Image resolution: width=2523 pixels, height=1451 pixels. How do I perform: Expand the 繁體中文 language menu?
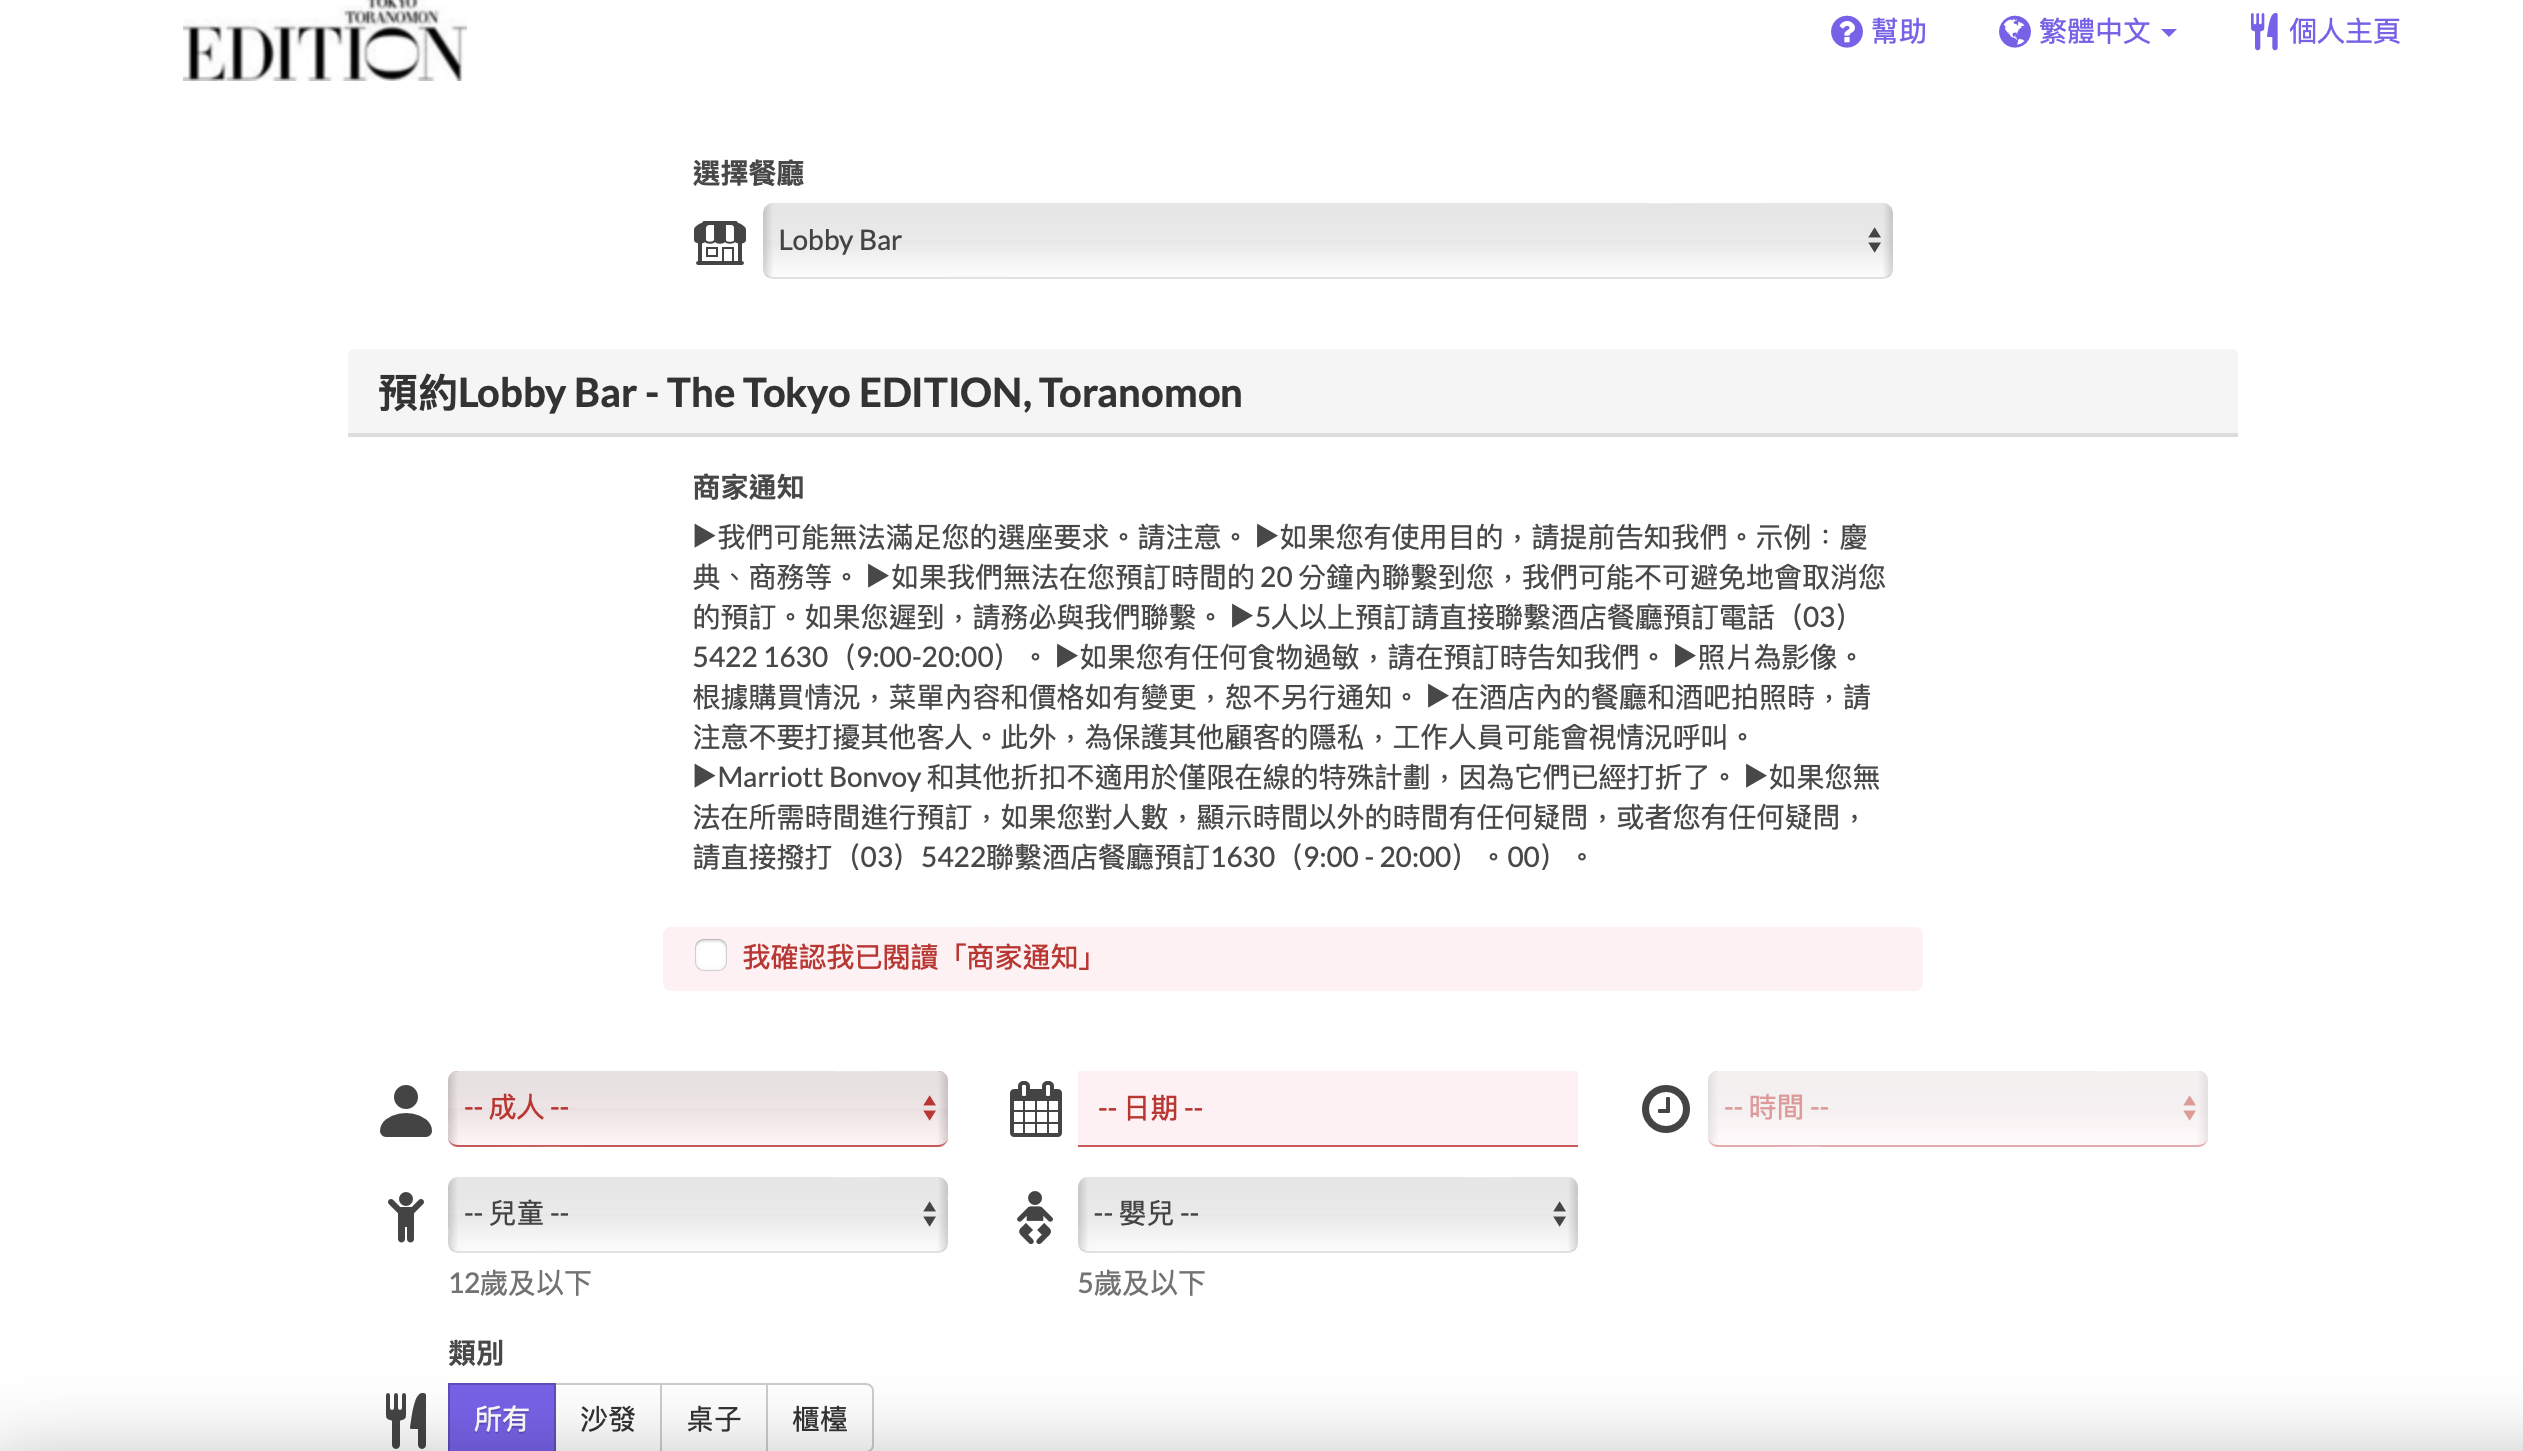point(2107,32)
